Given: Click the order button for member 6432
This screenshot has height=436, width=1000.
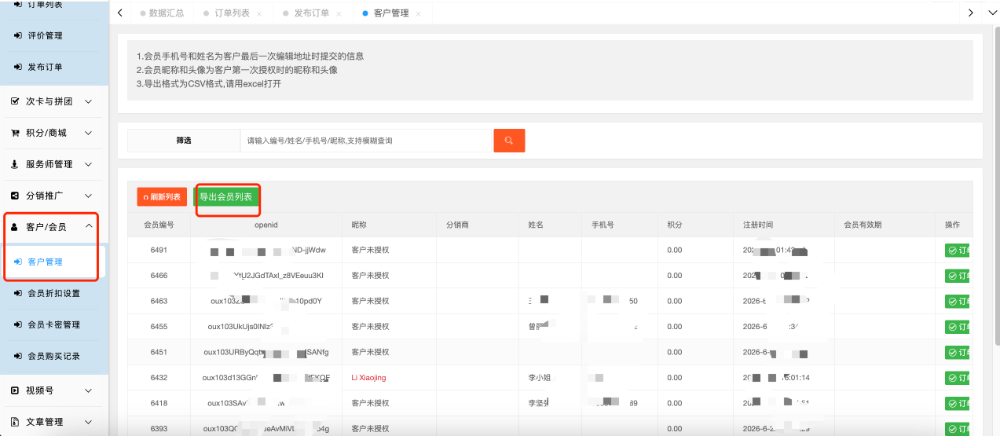Looking at the screenshot, I should click(957, 378).
